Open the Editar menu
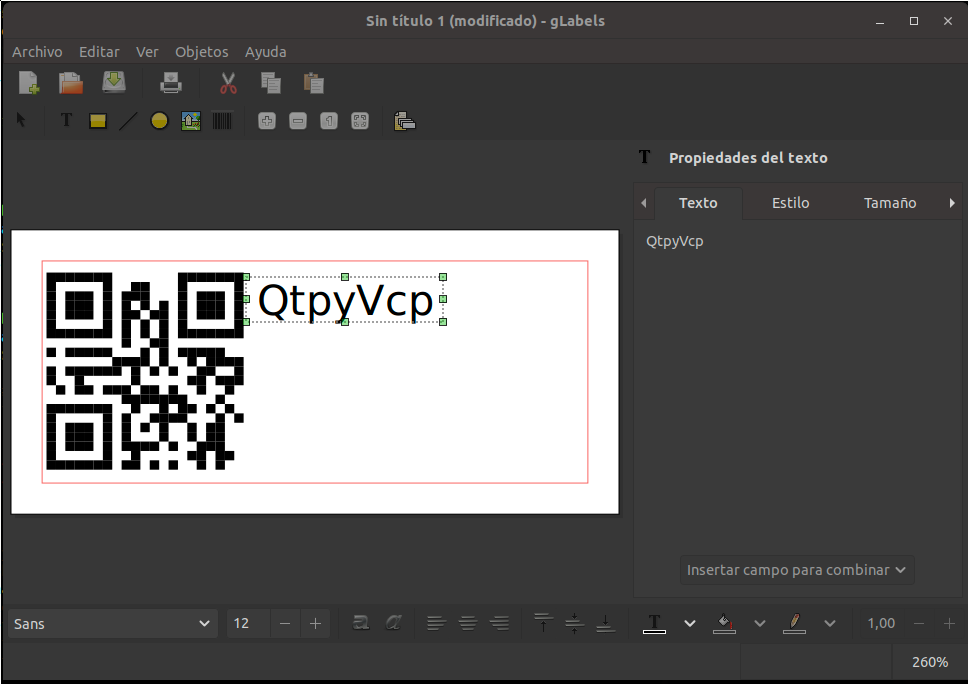Screen dimensions: 968x684 point(99,52)
